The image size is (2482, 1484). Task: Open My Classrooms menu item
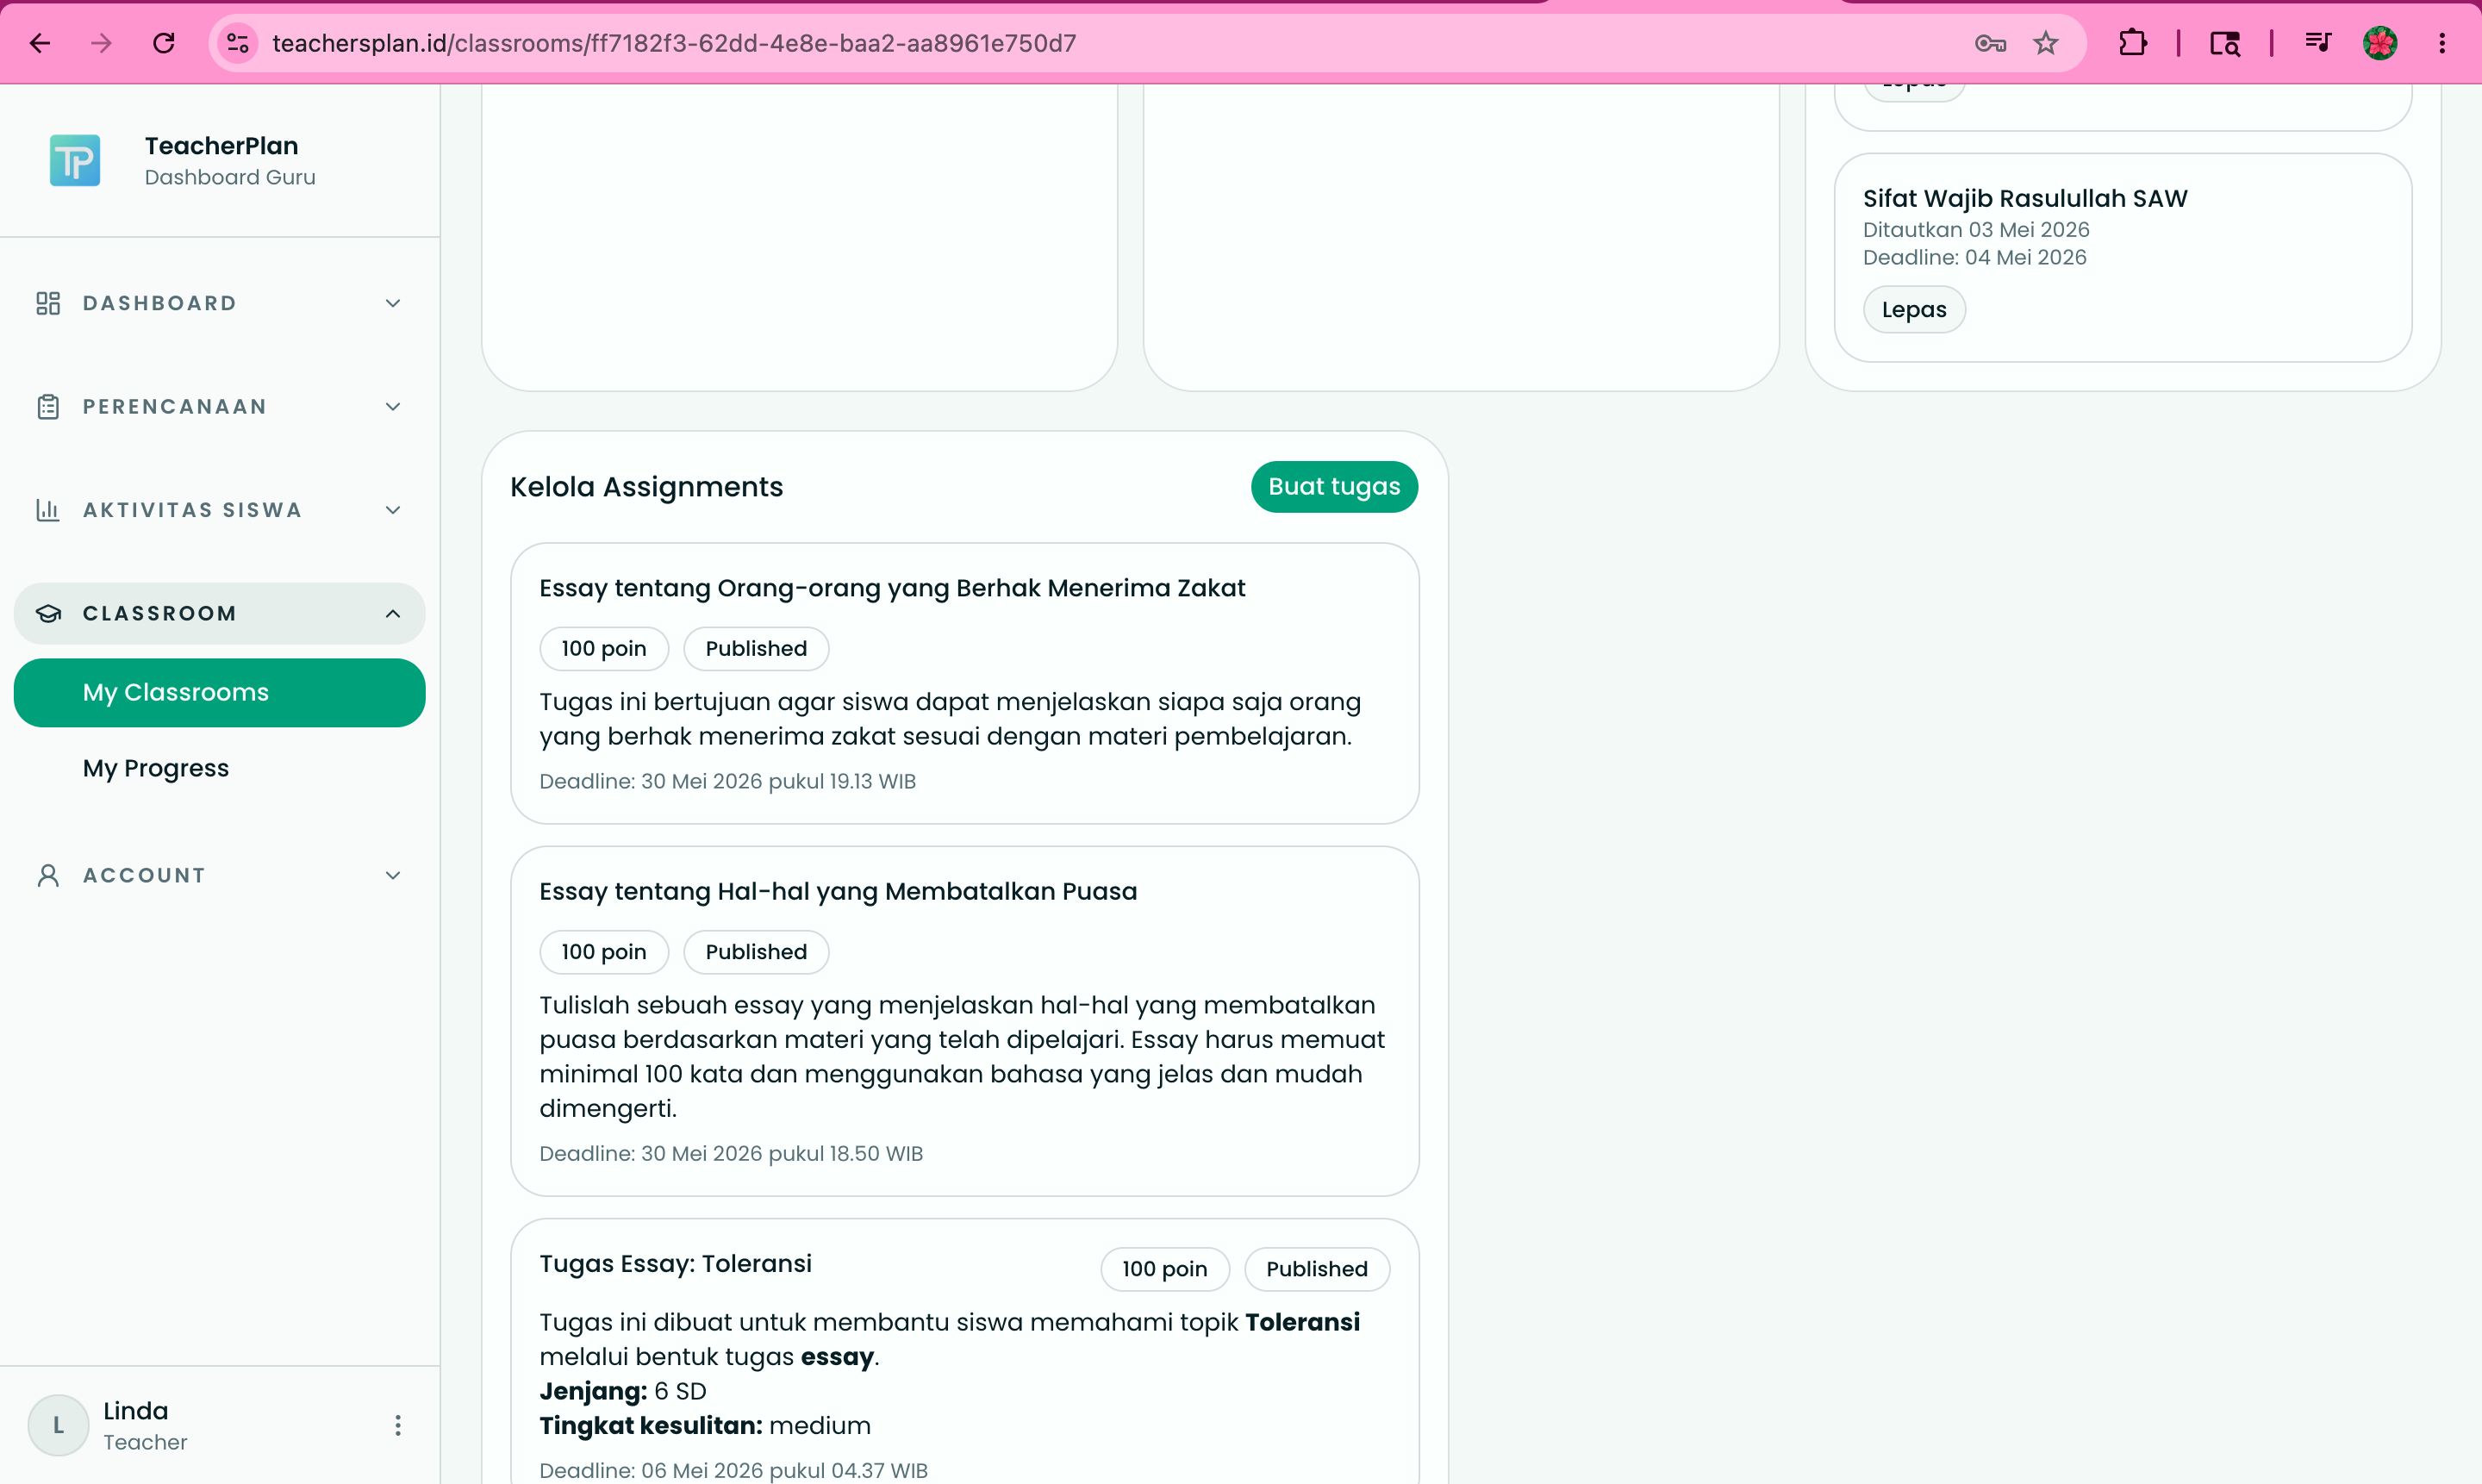point(219,692)
